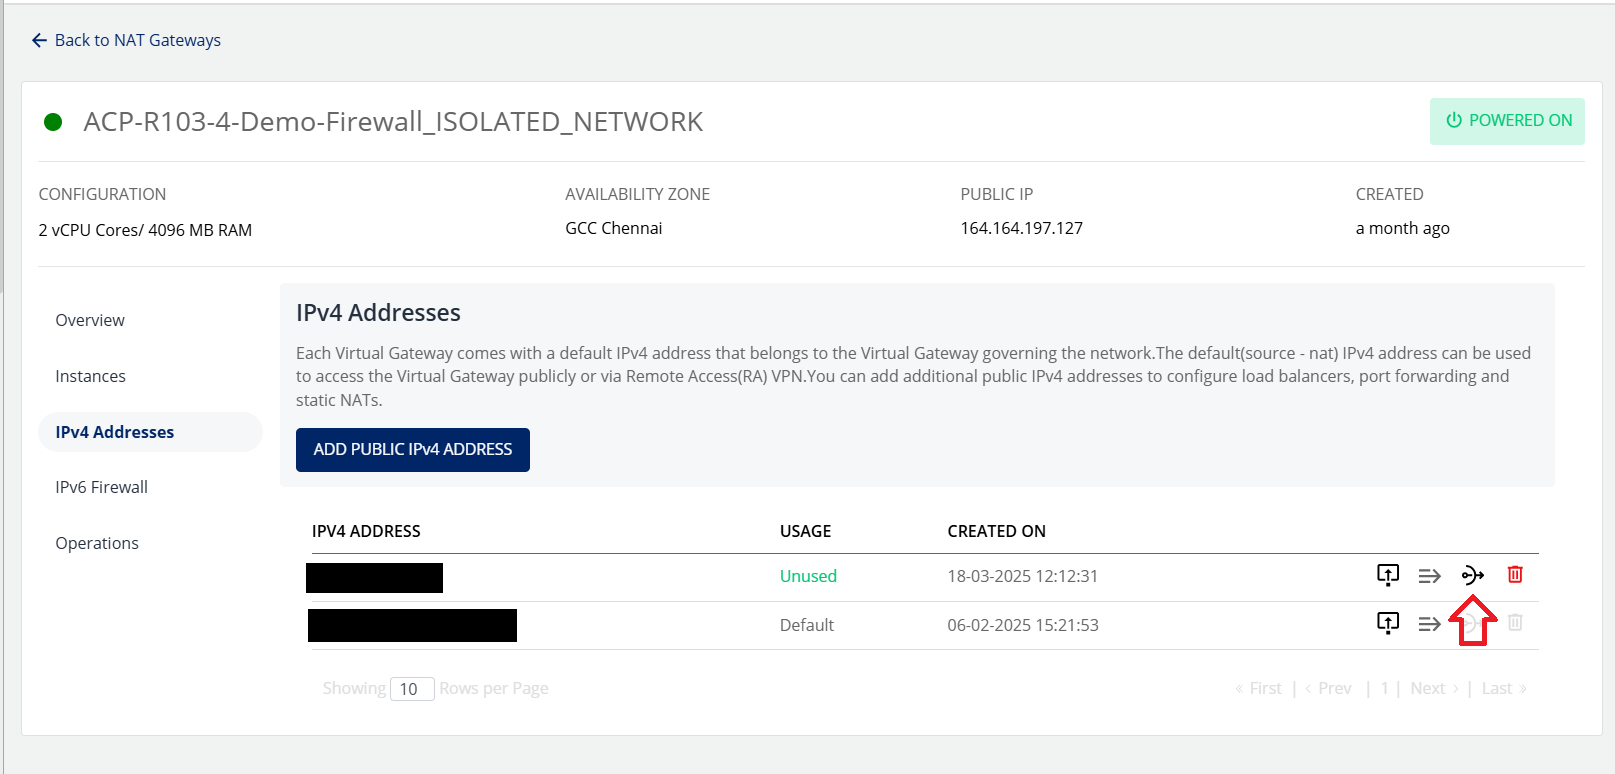Click the Next pagination link
The width and height of the screenshot is (1615, 774).
1434,688
